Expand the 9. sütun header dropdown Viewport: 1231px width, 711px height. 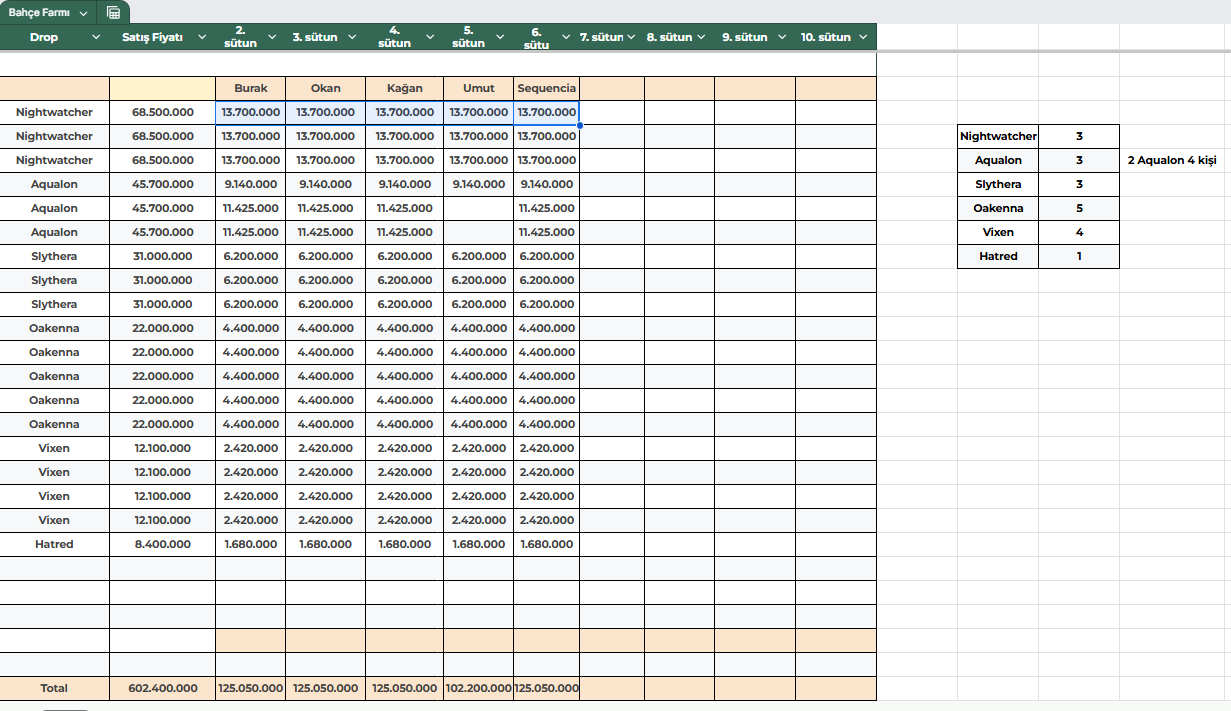tap(779, 37)
